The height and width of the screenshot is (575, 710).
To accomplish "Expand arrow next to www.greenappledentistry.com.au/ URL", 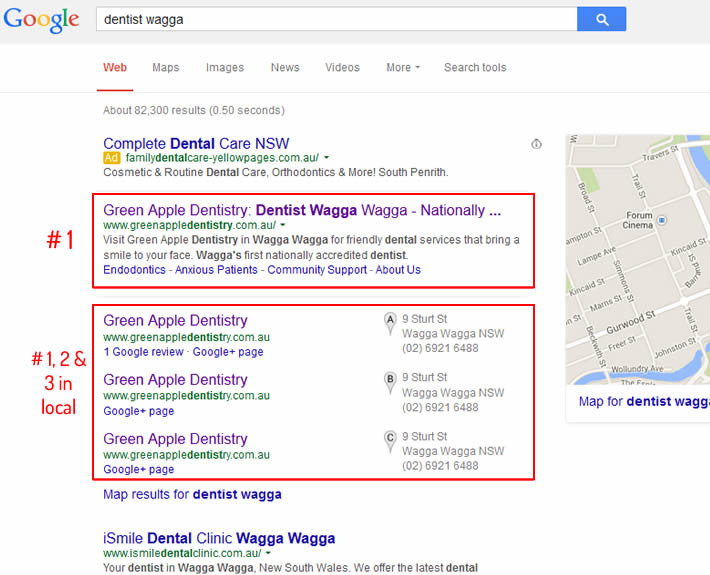I will (x=283, y=225).
